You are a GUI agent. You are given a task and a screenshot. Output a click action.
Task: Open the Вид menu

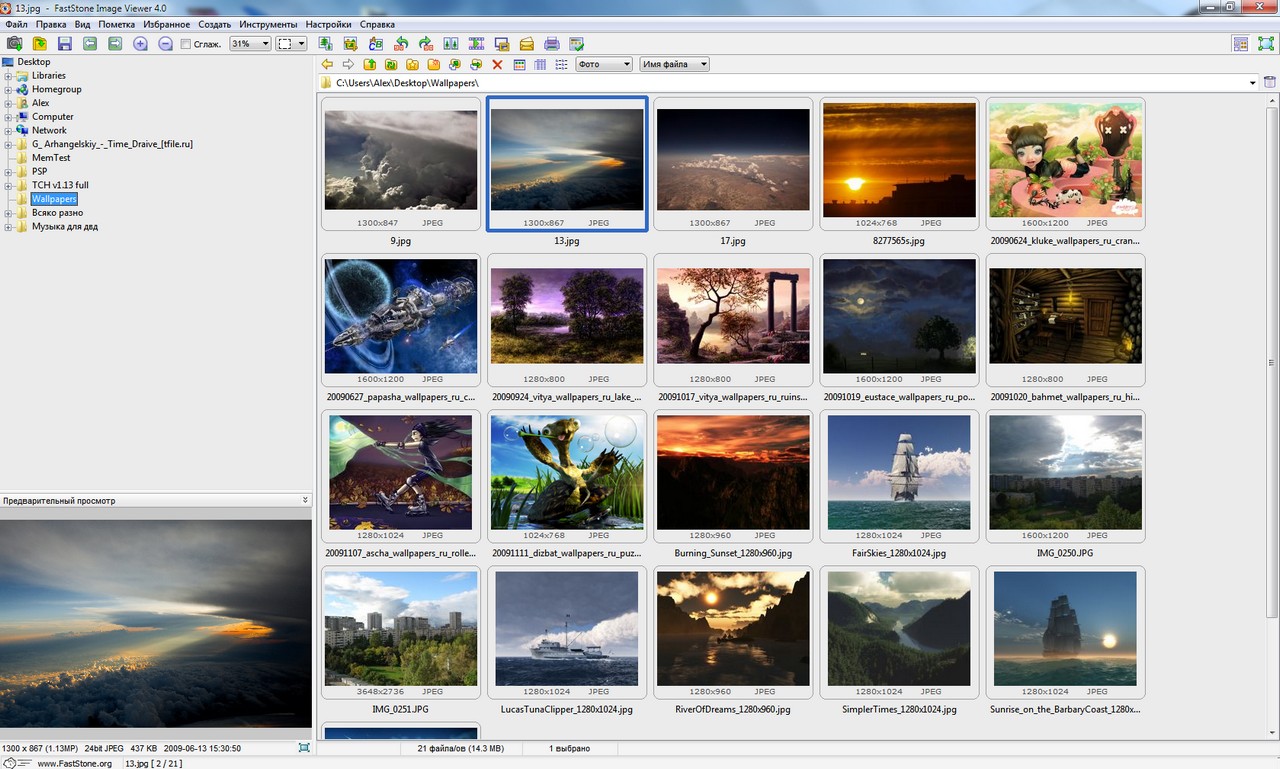[x=82, y=24]
